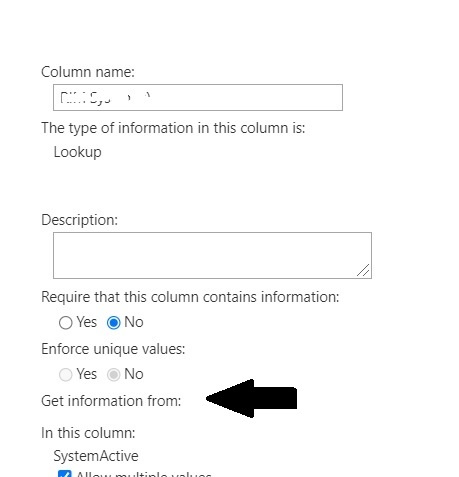
Task: Click the Description label
Action: 79,220
